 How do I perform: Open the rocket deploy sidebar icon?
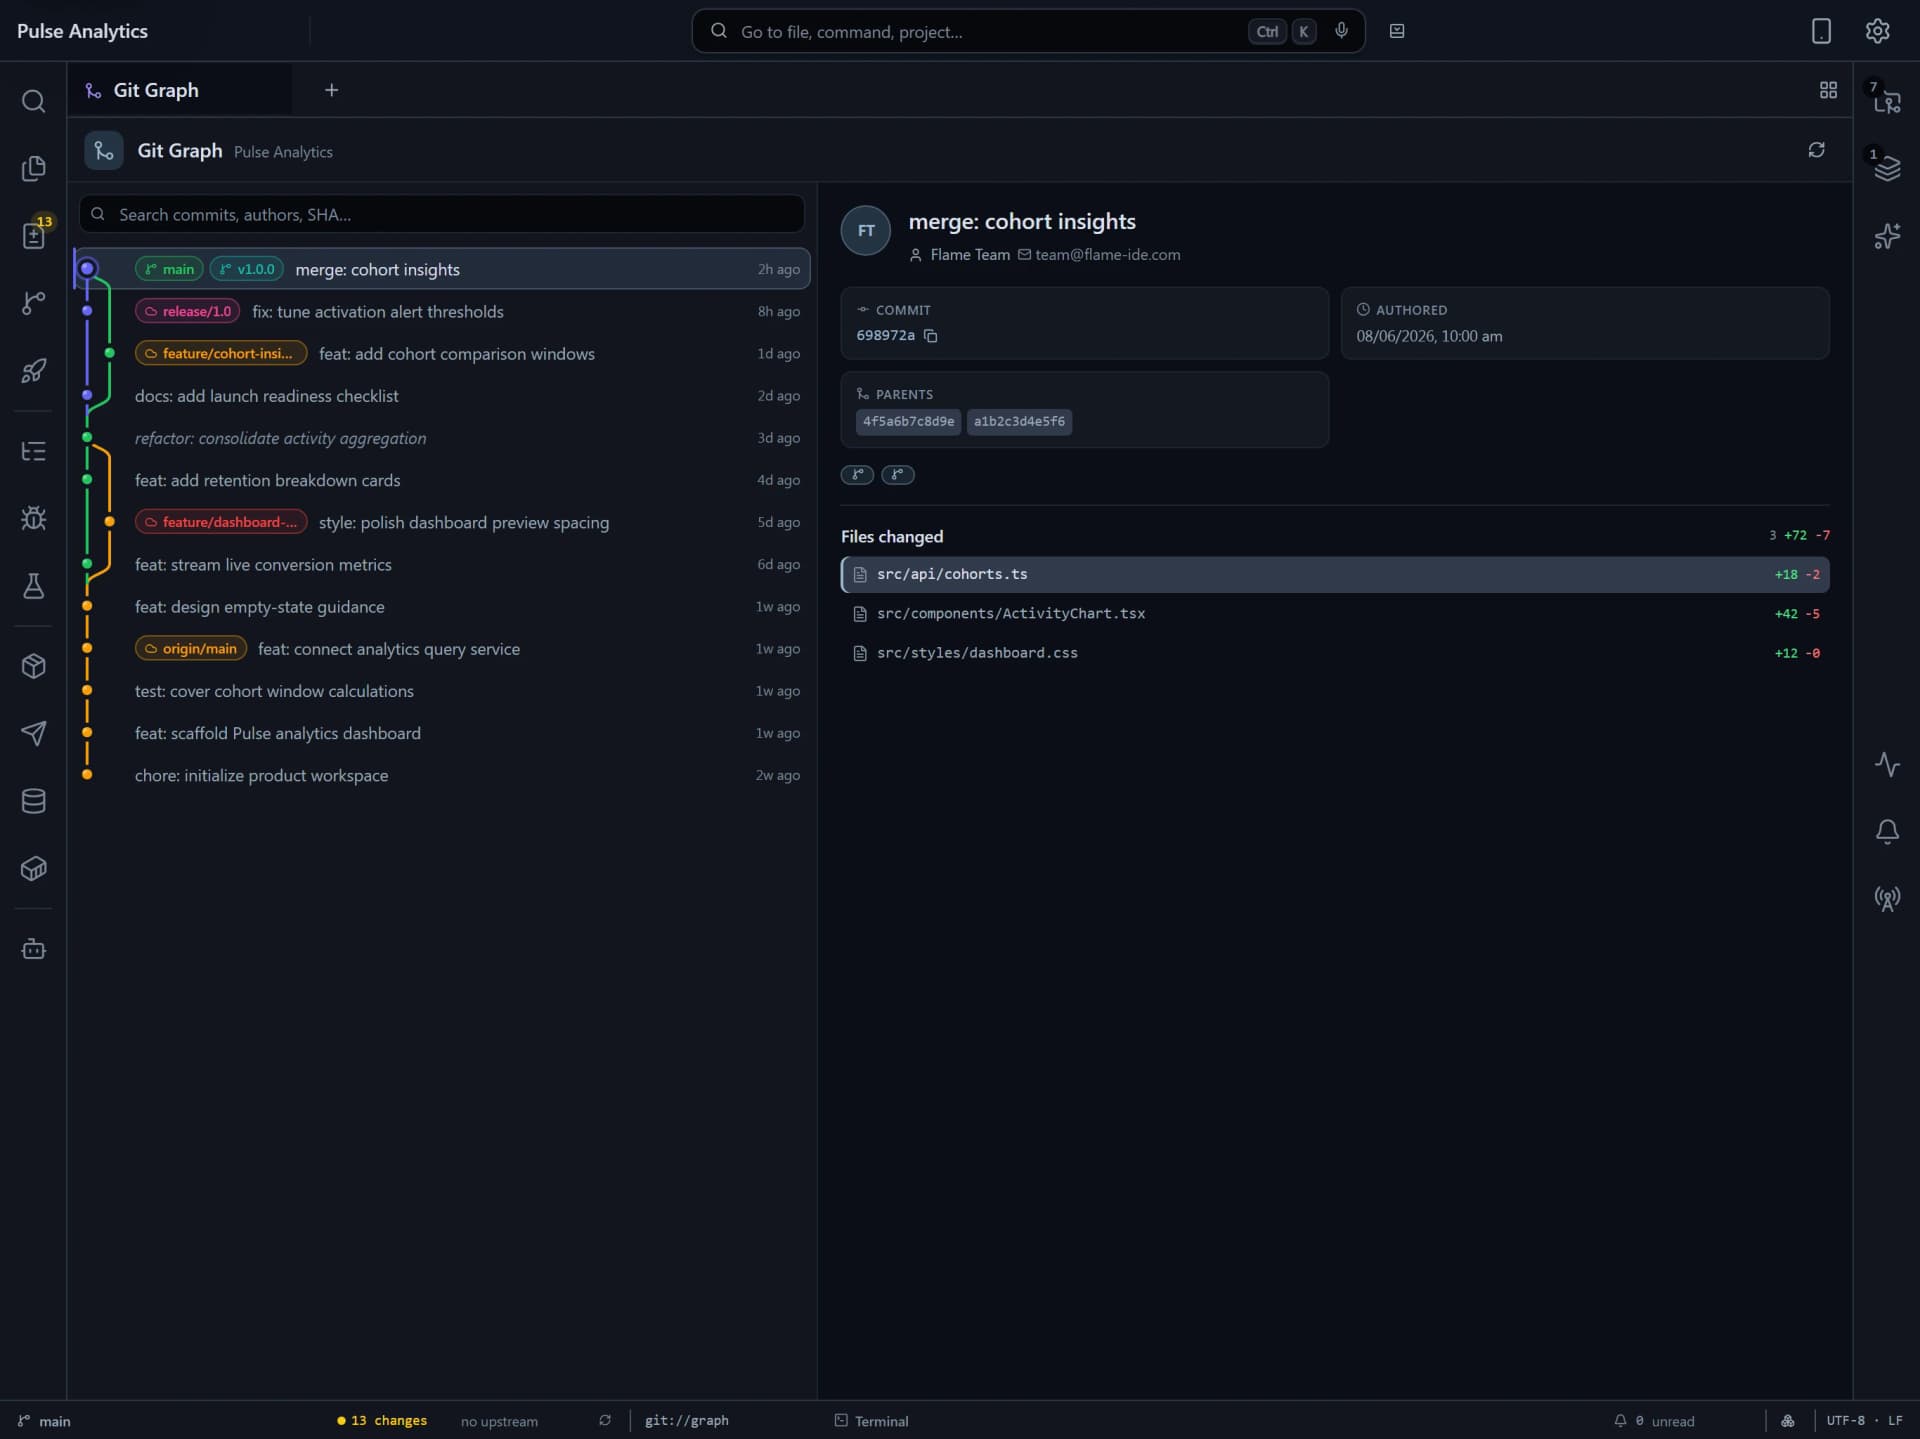coord(33,371)
